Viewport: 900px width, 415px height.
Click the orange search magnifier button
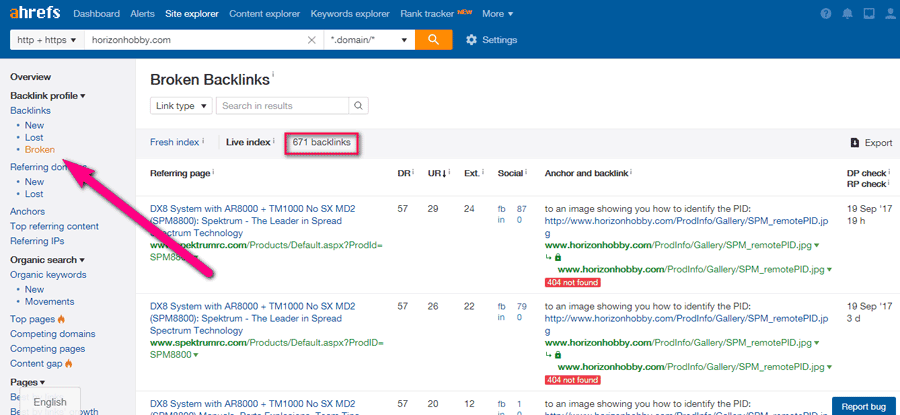(433, 40)
